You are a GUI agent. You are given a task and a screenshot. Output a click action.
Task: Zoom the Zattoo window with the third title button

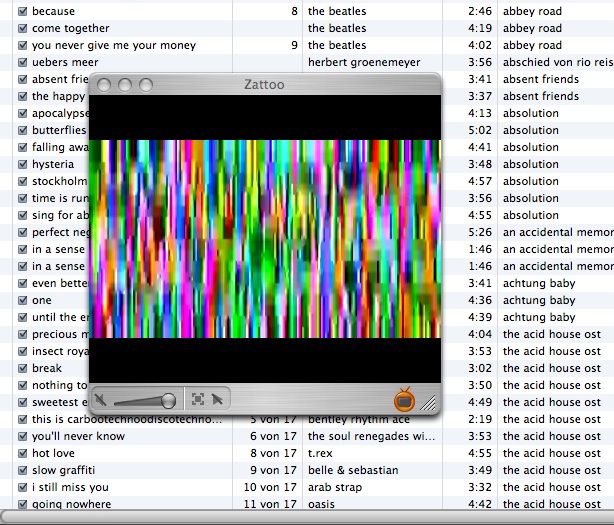[x=144, y=85]
